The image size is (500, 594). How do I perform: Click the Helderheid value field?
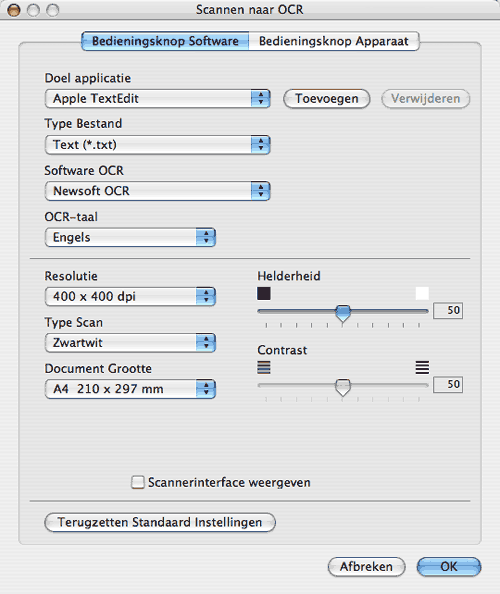point(448,310)
